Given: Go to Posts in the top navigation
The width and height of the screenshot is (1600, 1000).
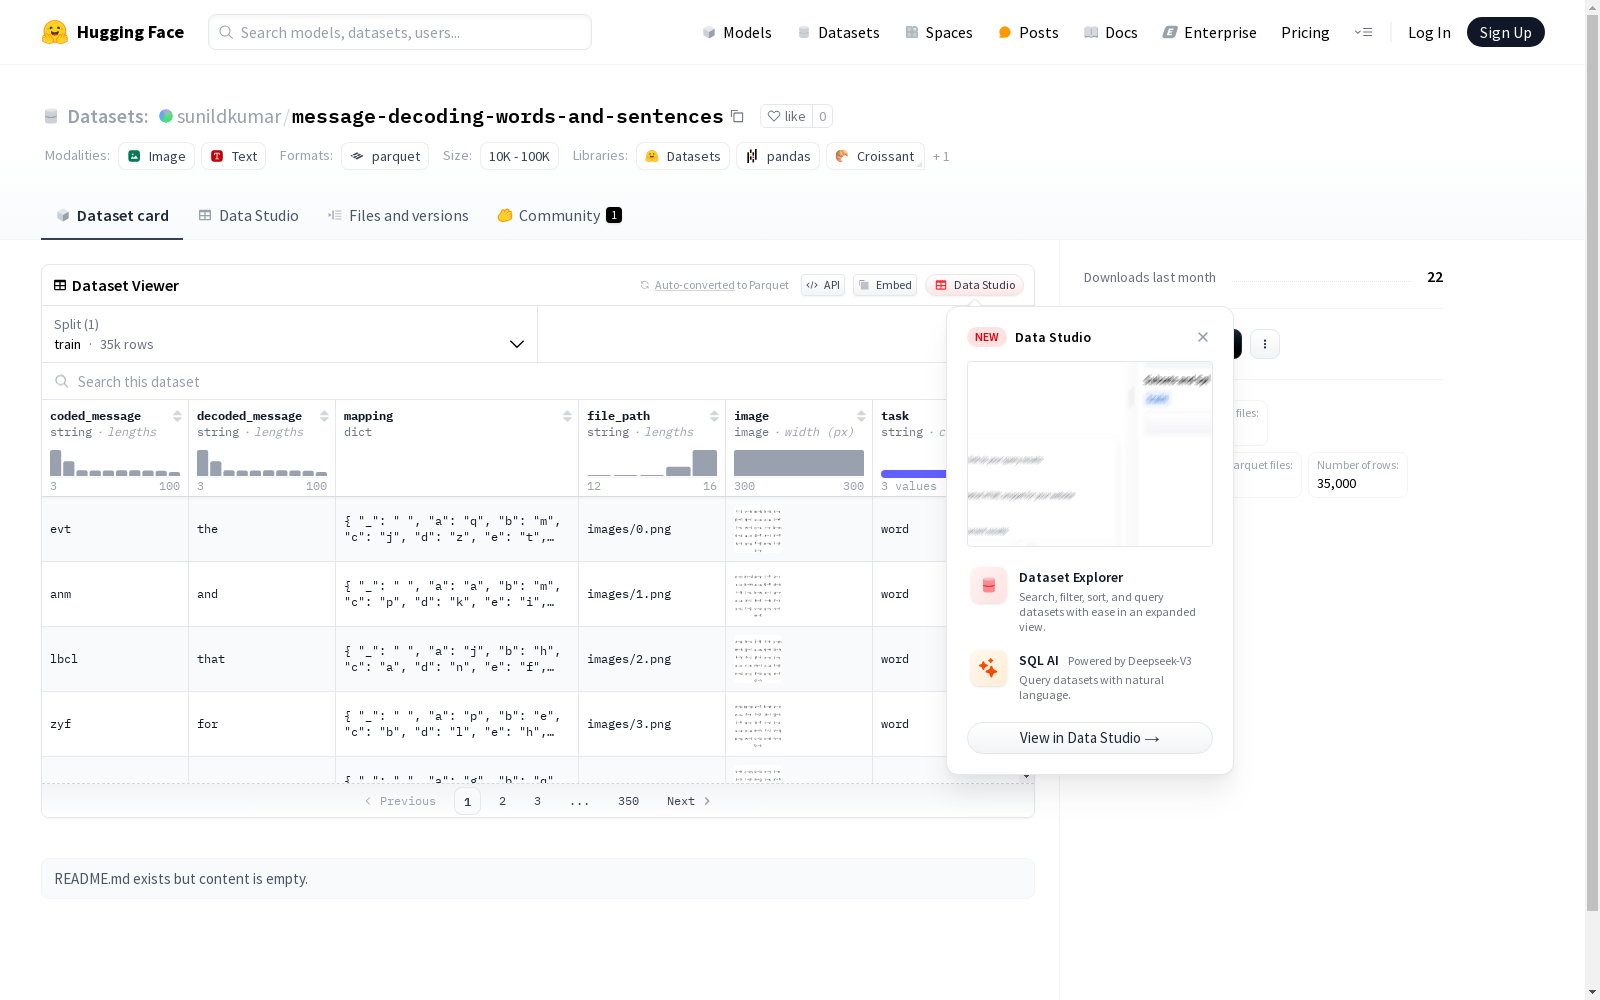Looking at the screenshot, I should [x=1028, y=32].
